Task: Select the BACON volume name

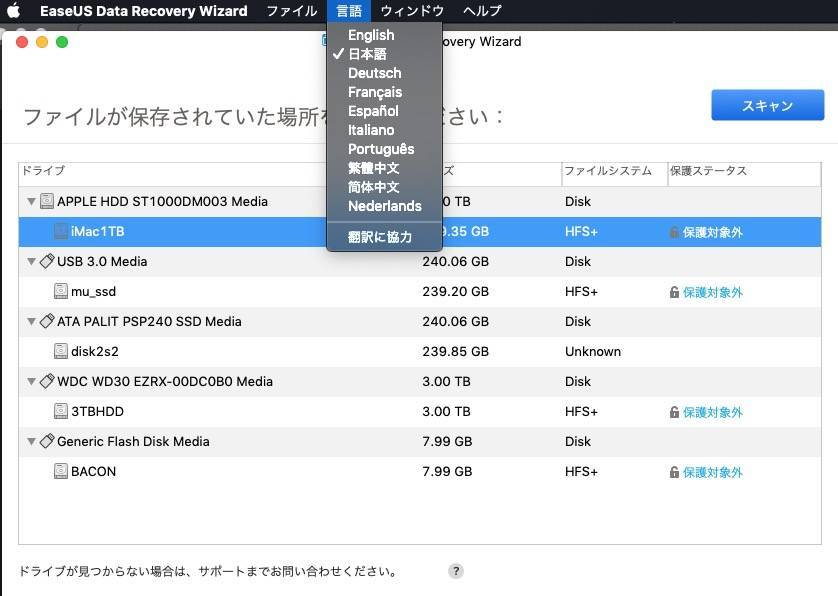Action: click(x=94, y=471)
